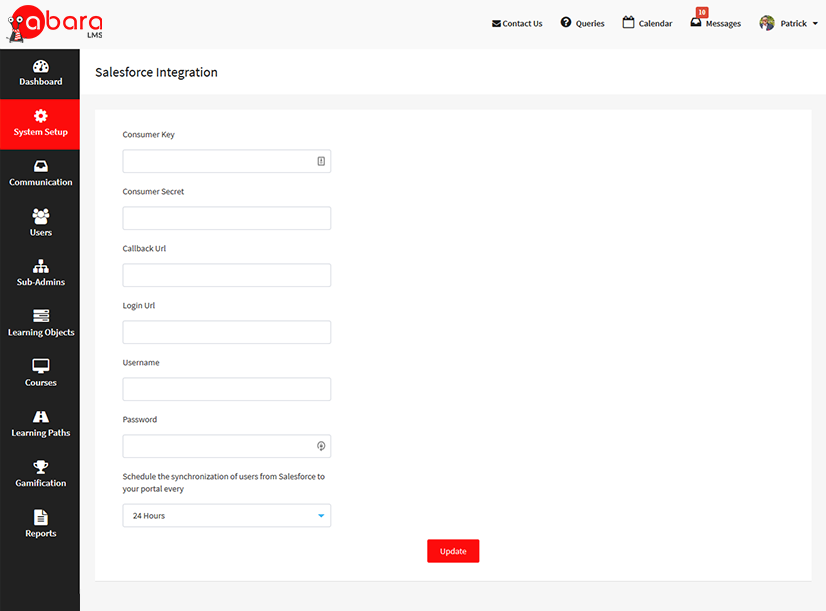Click the Callback Url label
This screenshot has height=611, width=826.
(144, 249)
